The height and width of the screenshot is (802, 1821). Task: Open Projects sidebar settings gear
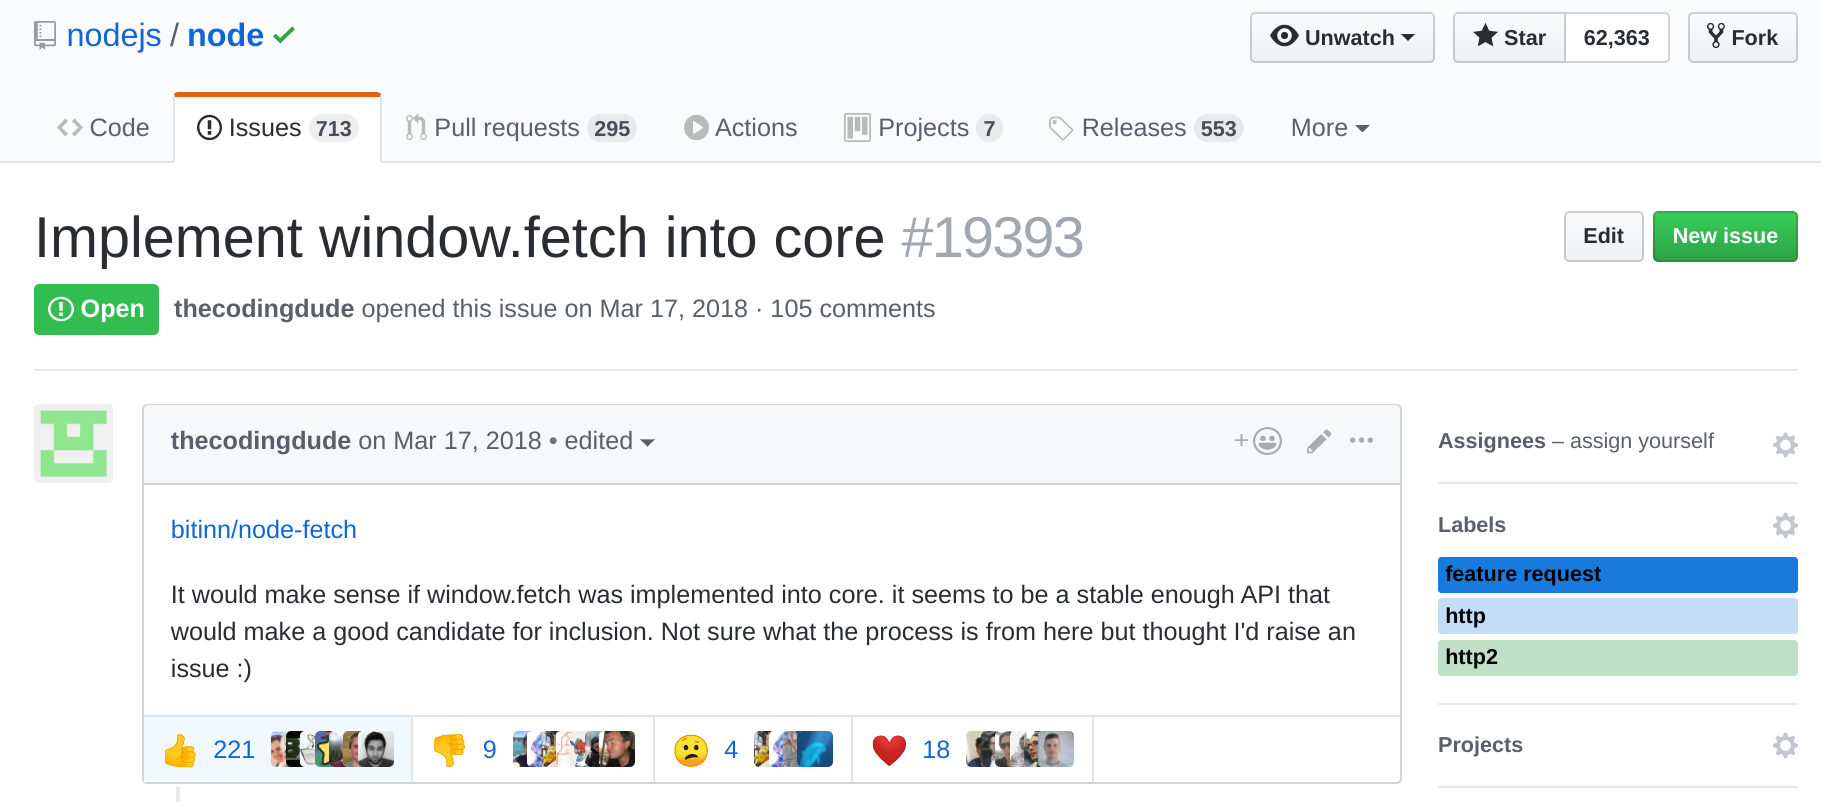tap(1785, 745)
